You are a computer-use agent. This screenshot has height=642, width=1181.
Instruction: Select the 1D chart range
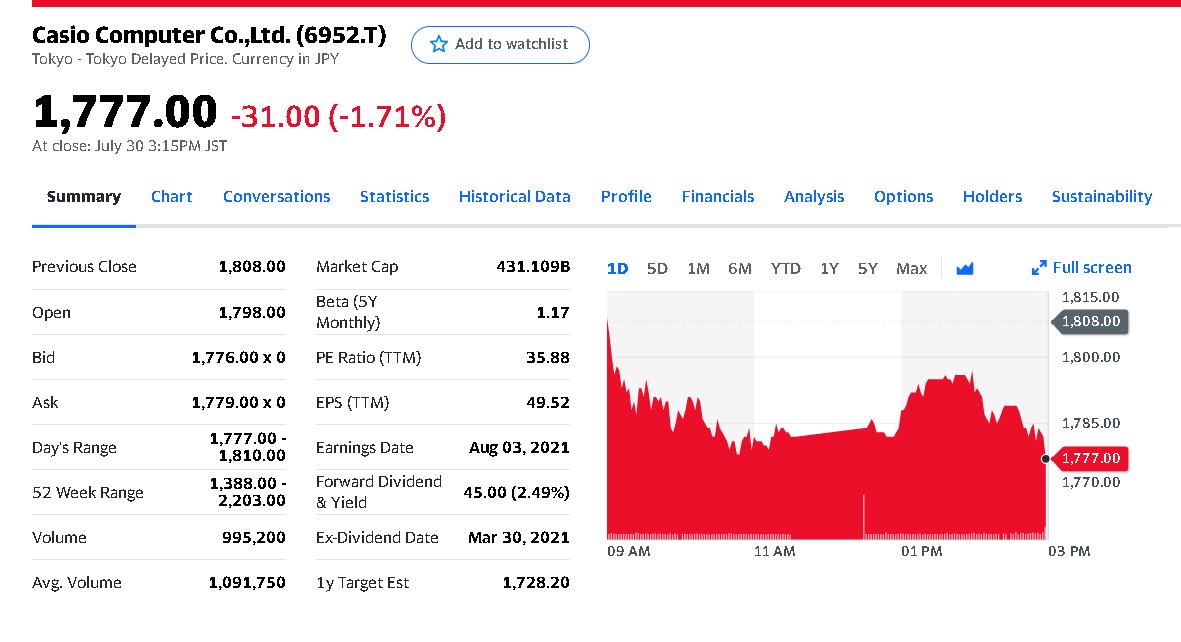[618, 269]
